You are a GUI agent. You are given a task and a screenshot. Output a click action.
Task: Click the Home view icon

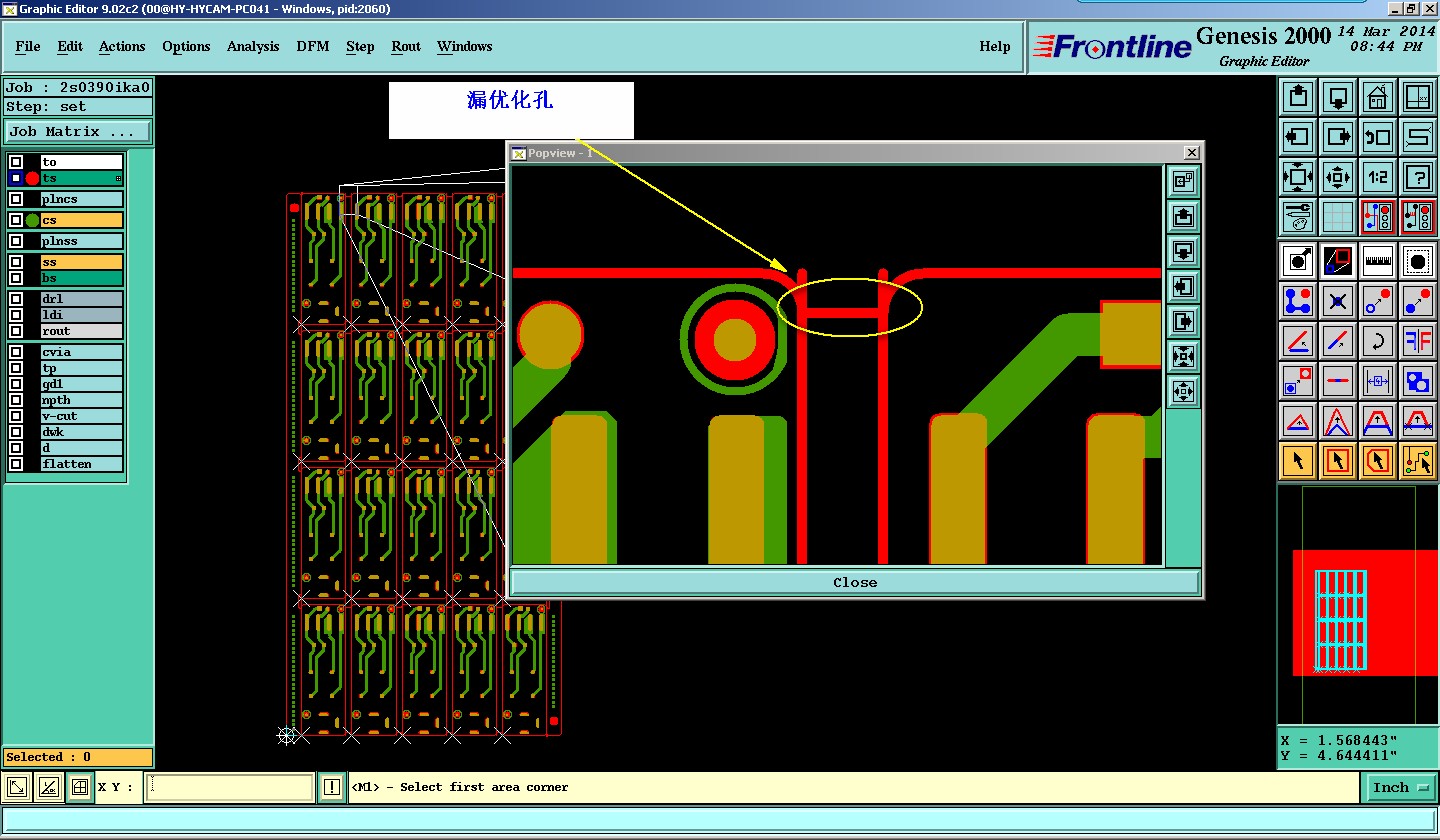1378,97
